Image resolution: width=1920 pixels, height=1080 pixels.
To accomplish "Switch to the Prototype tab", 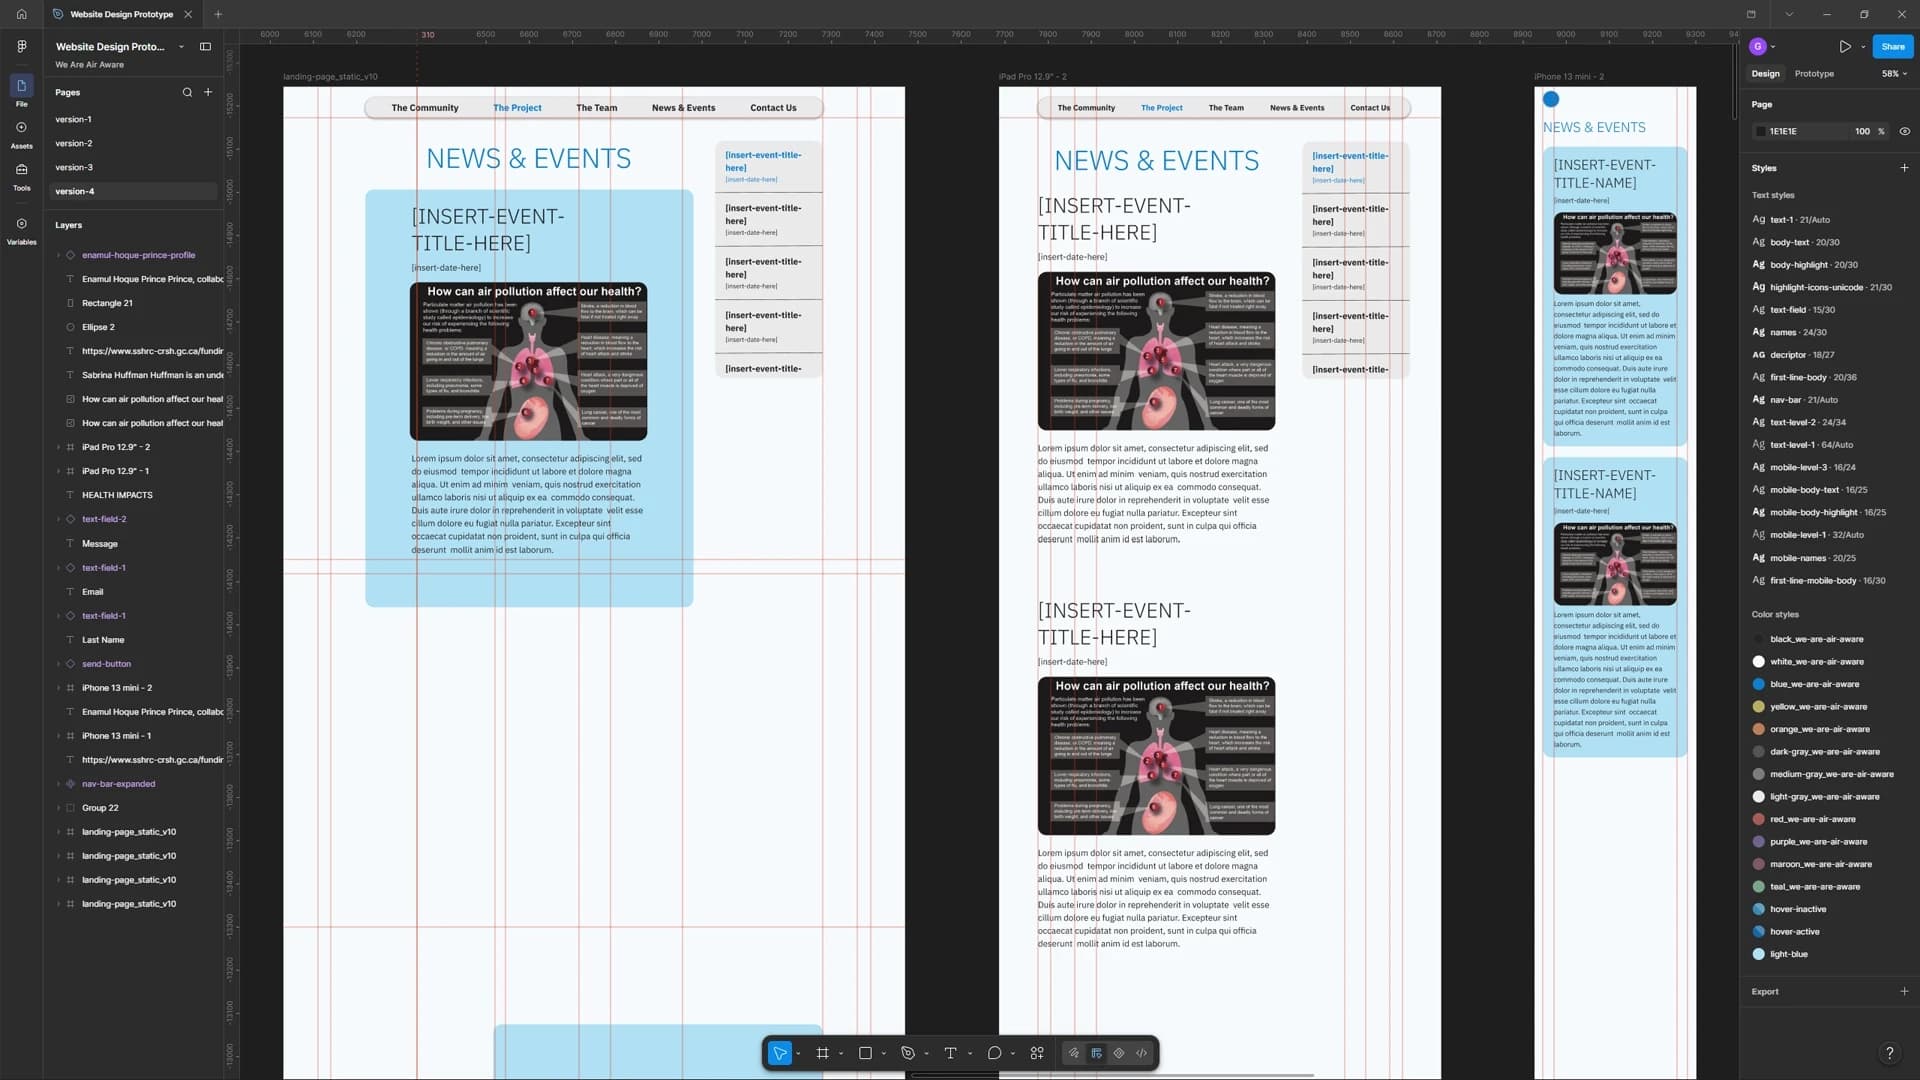I will coord(1814,73).
